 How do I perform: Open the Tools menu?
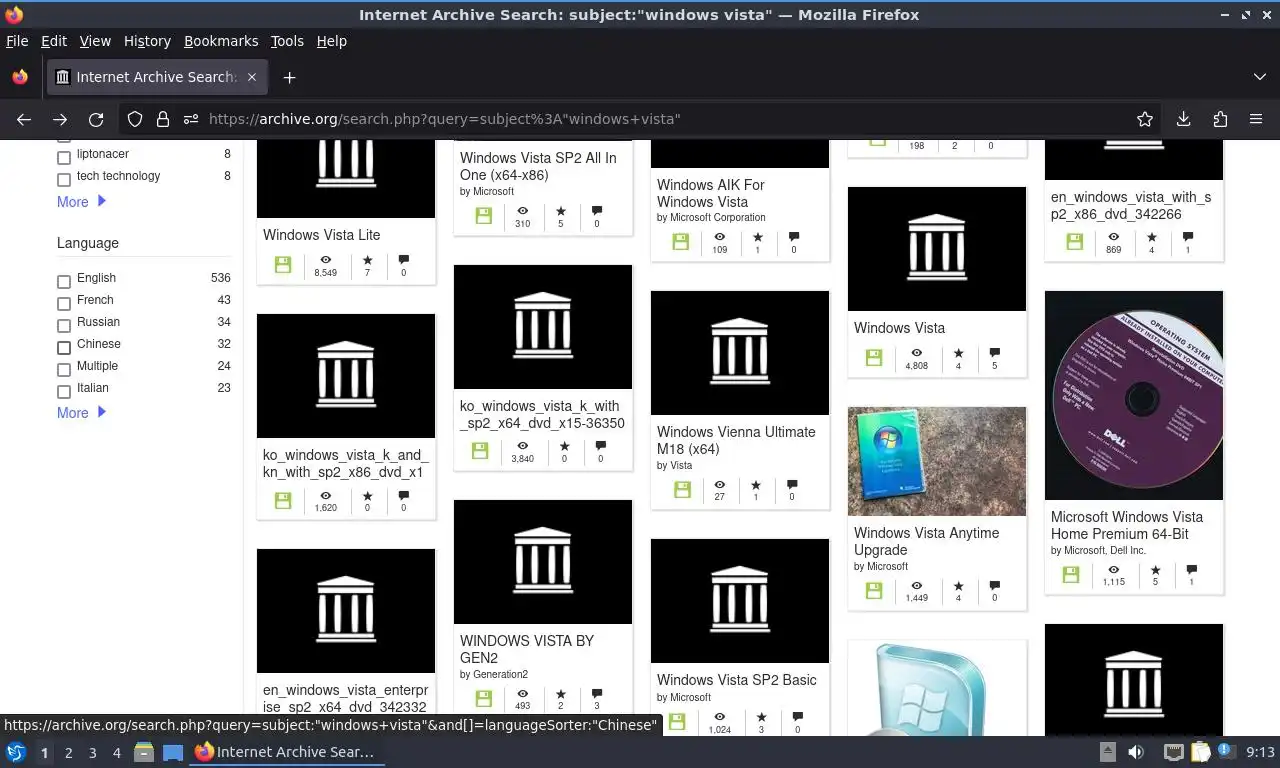[x=287, y=41]
